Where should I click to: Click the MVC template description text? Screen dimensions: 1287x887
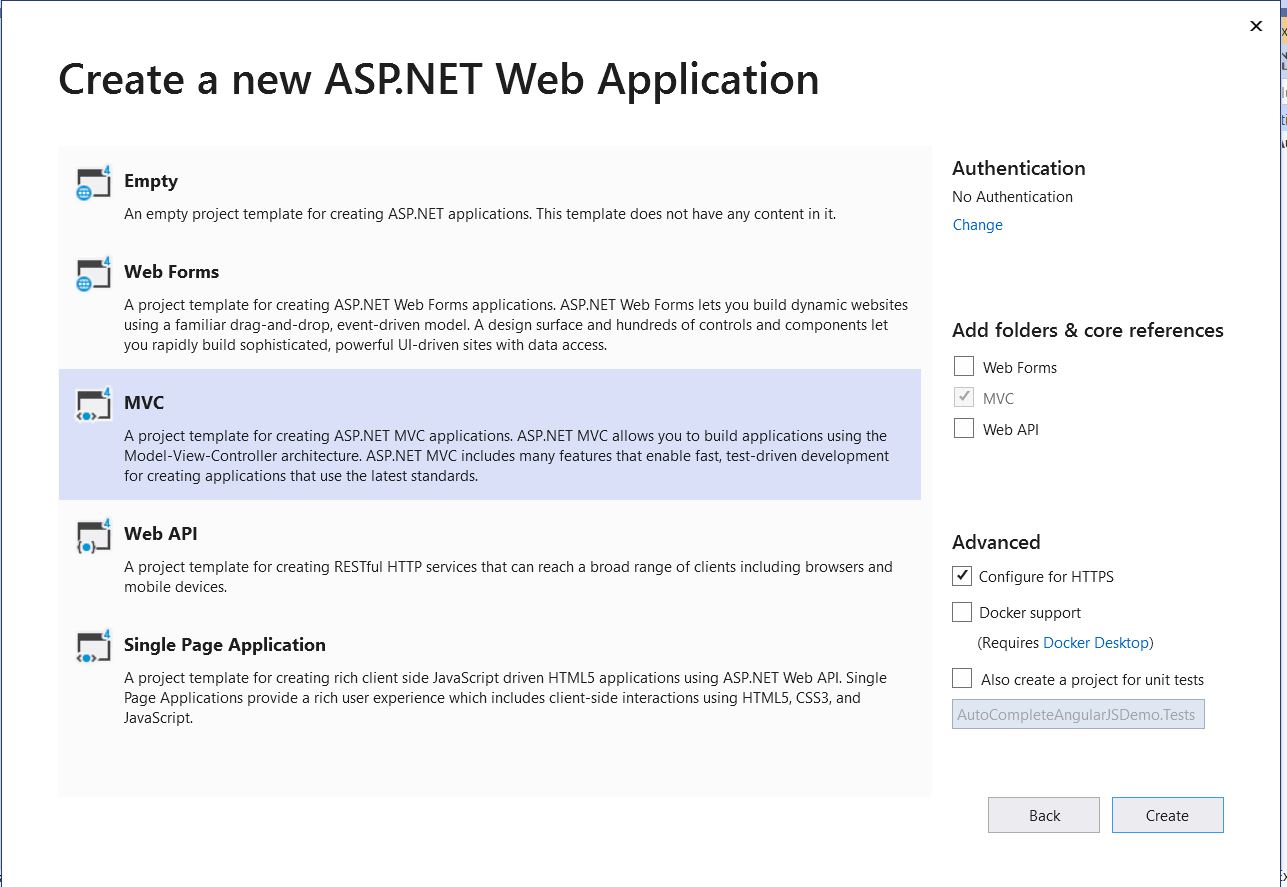coord(506,456)
